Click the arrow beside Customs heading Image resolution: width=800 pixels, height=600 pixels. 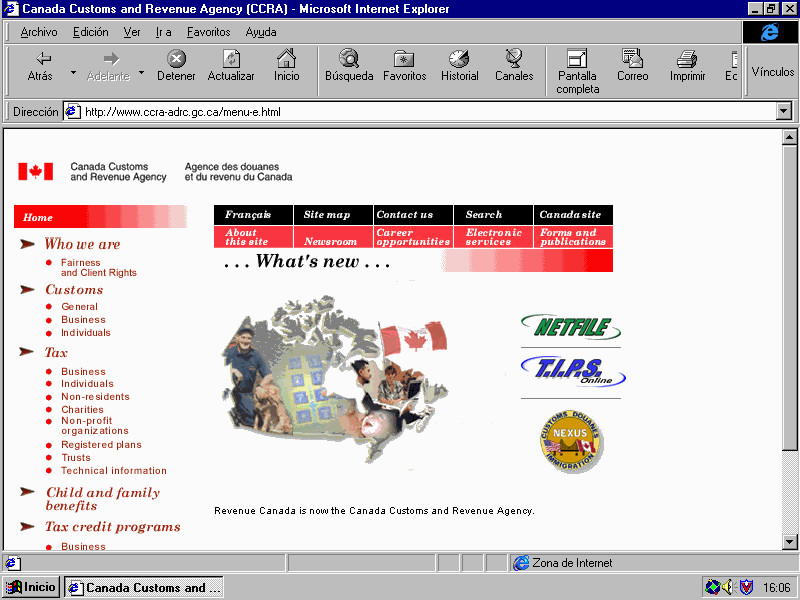click(x=27, y=289)
